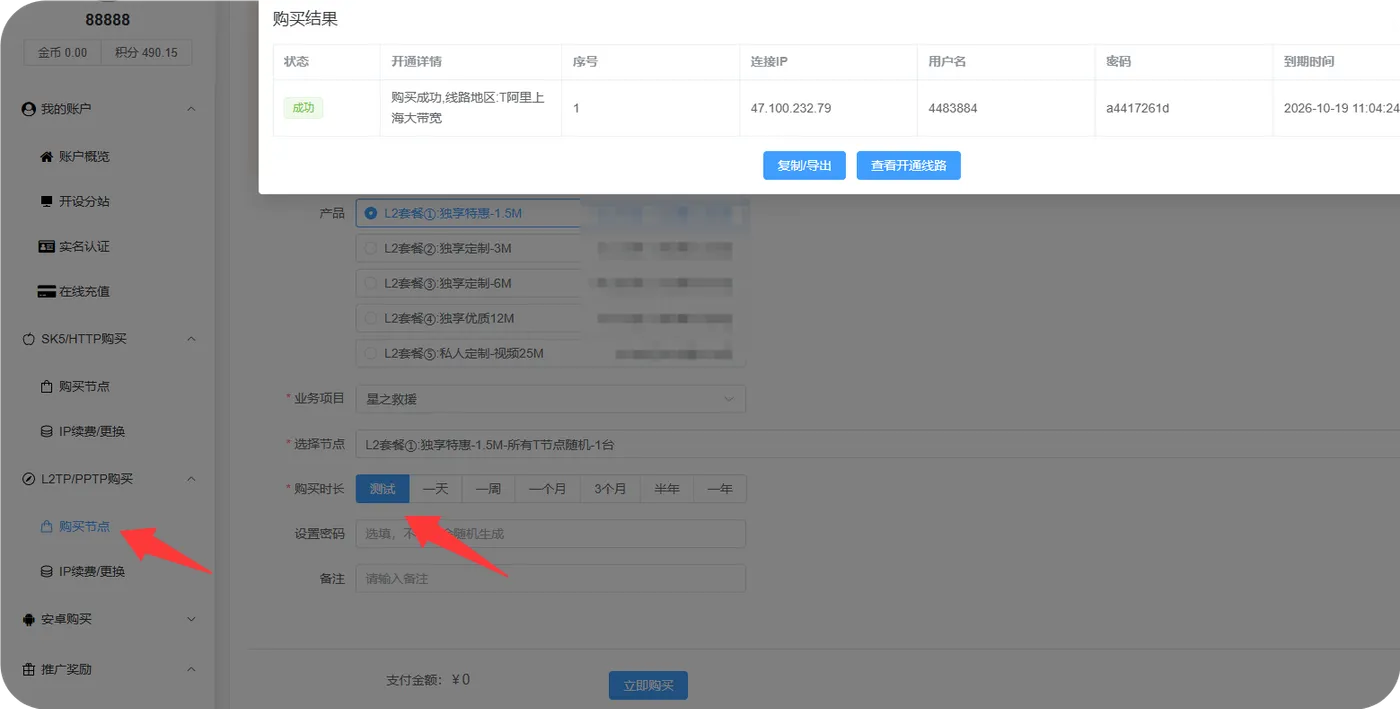Click the coins icon under L2TP/PPTP IP续费/更换

click(46, 572)
